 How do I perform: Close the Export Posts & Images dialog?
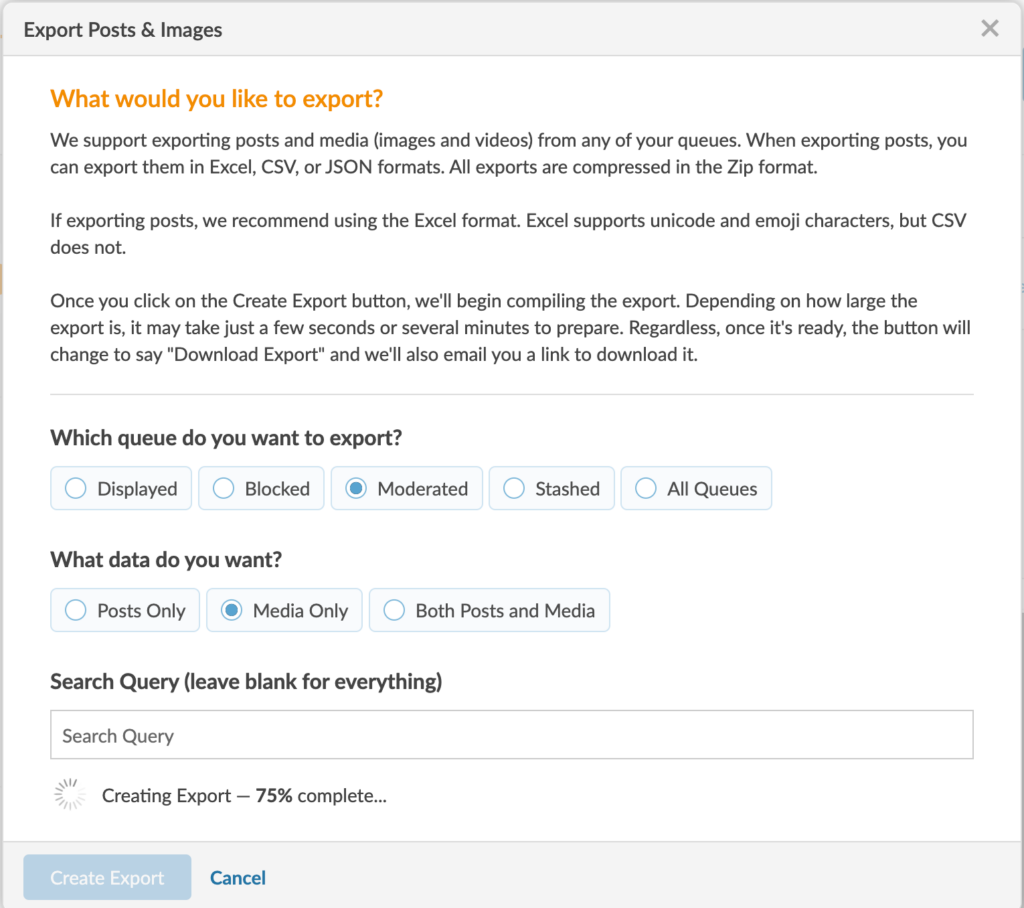coord(989,28)
